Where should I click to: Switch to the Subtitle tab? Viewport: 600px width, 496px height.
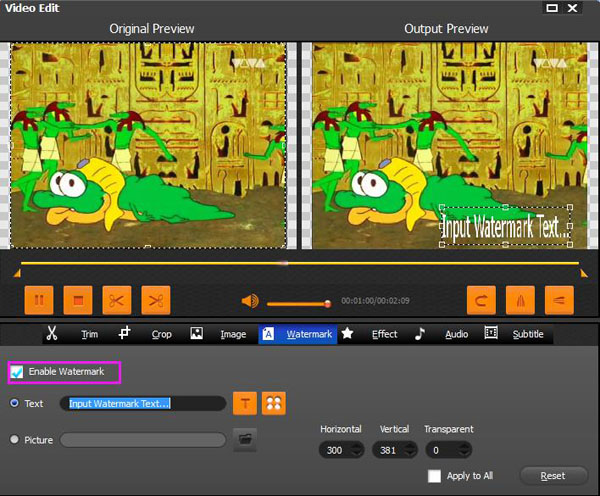528,334
